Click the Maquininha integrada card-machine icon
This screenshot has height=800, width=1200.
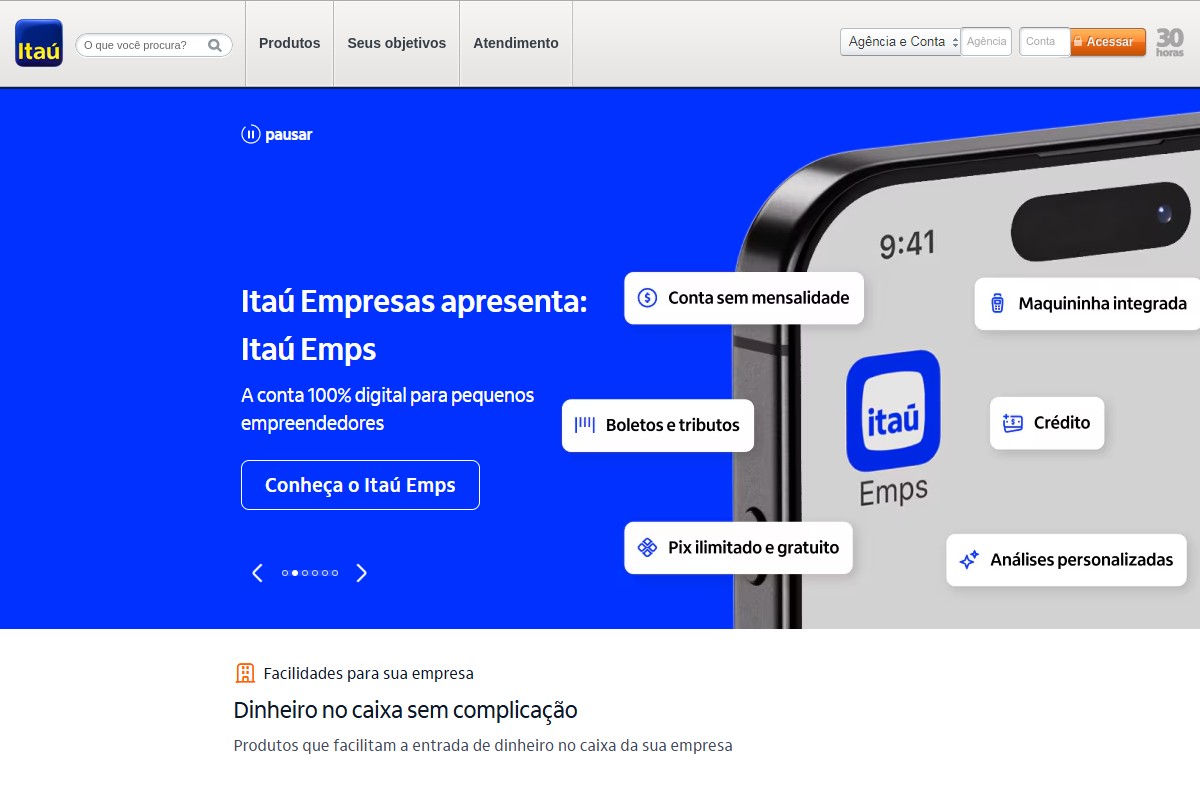[997, 304]
